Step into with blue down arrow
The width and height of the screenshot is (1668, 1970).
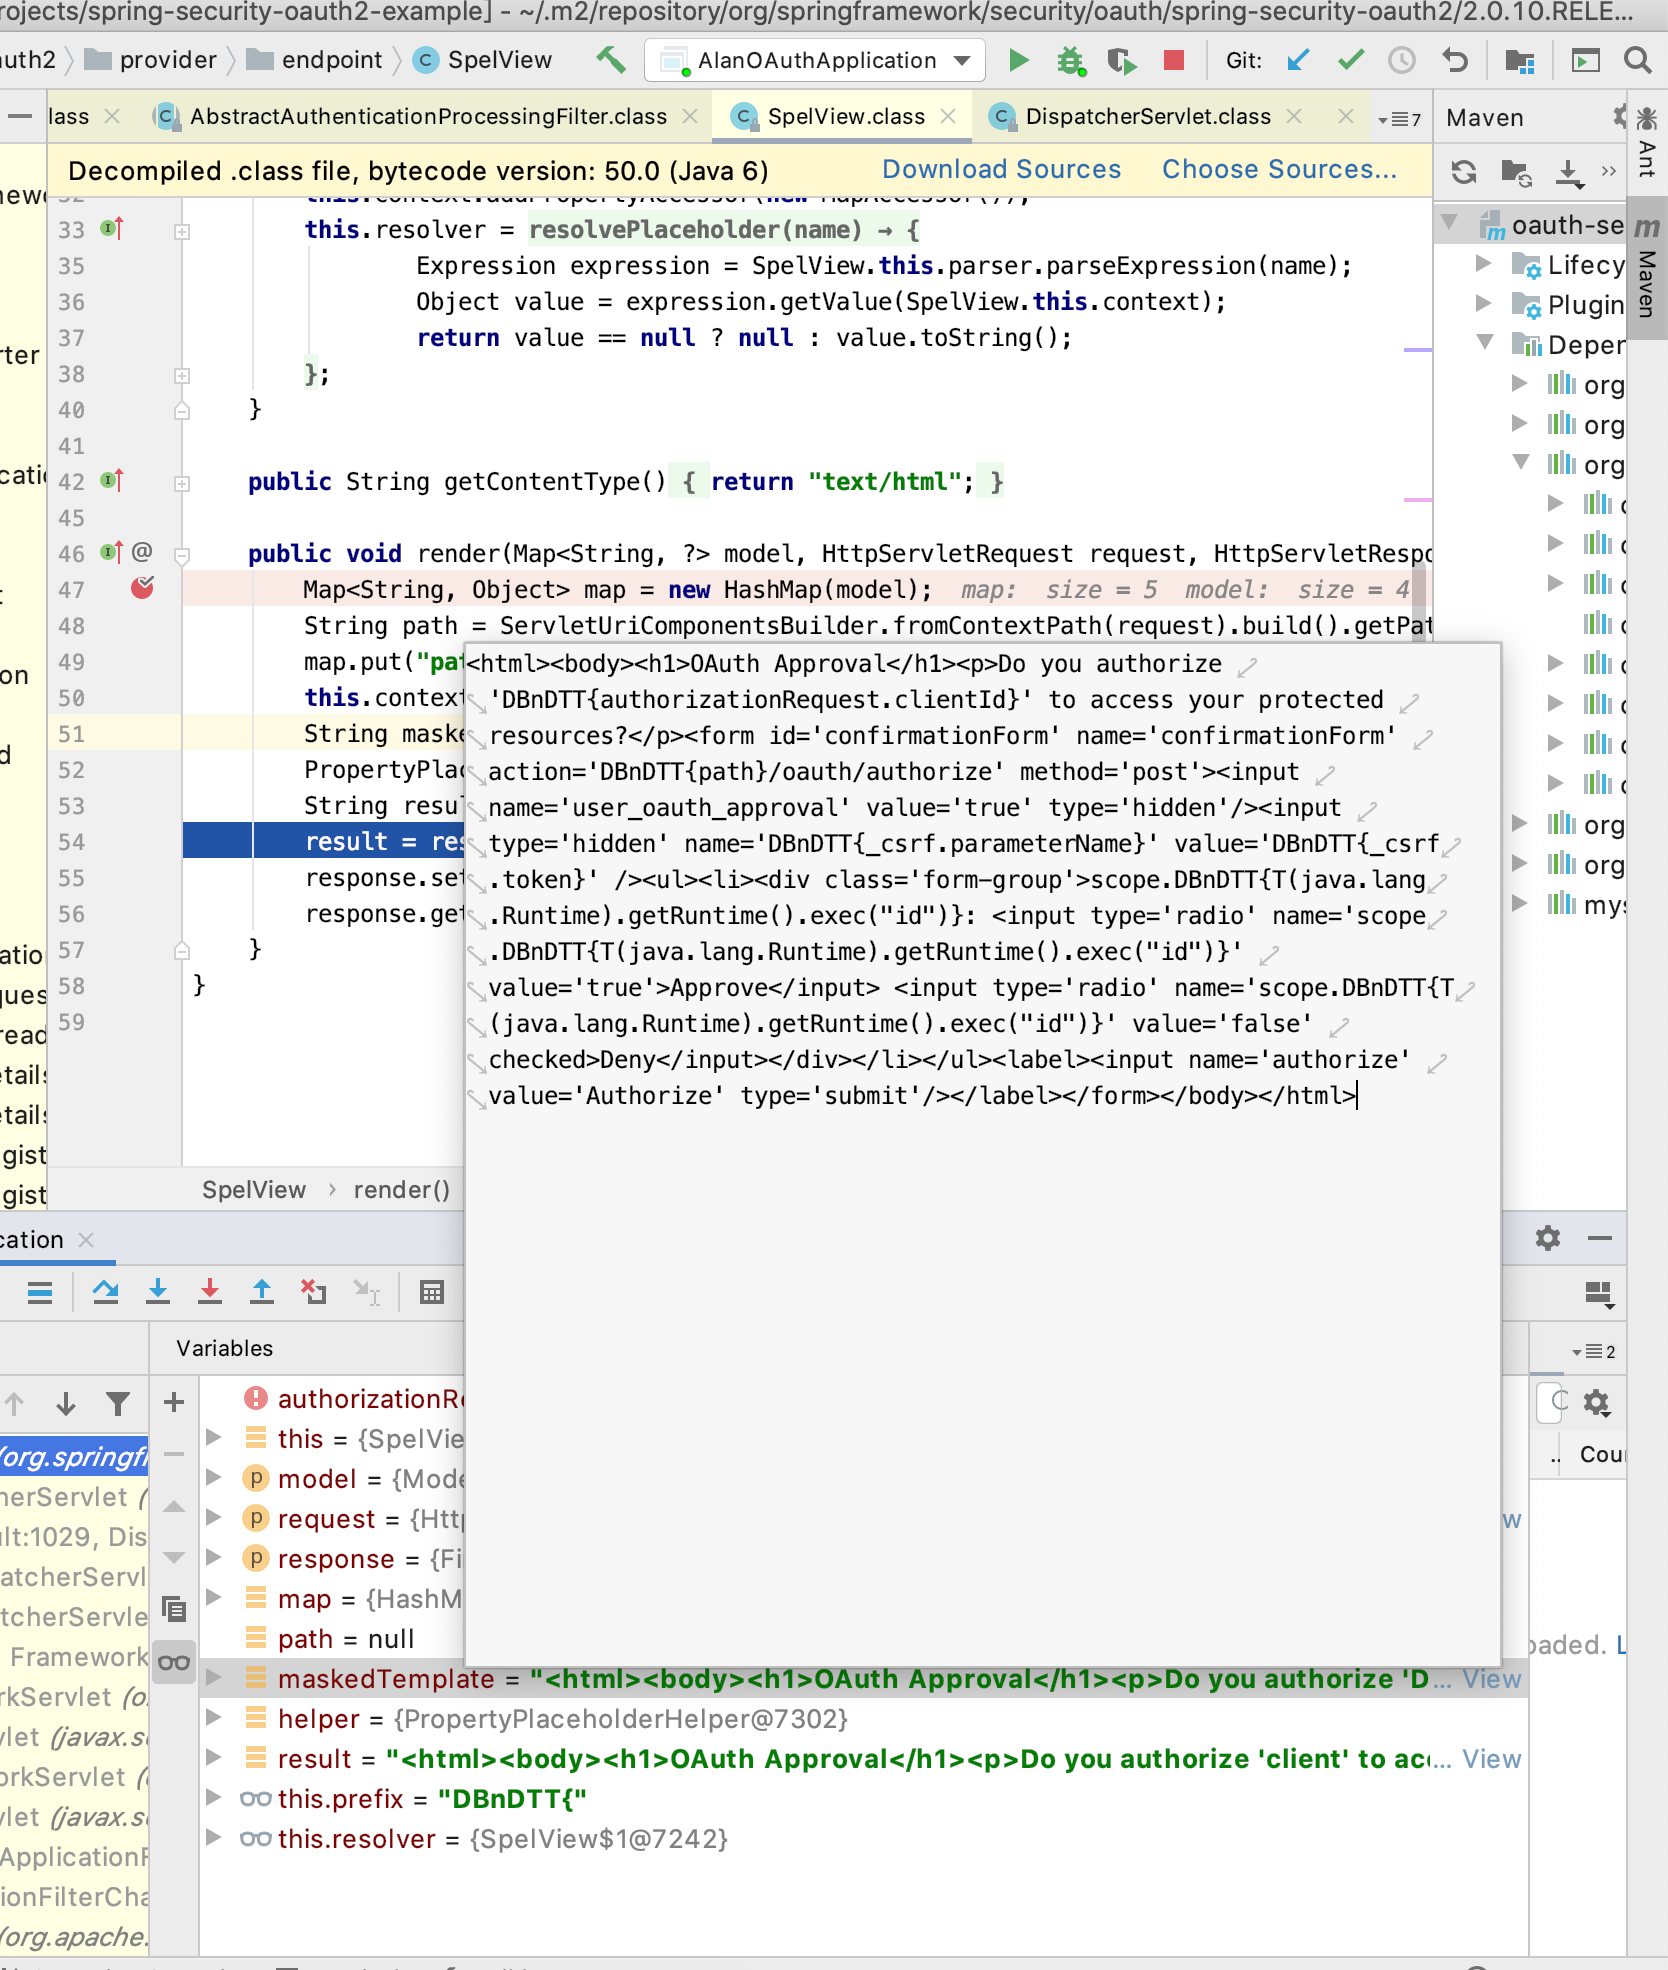pyautogui.click(x=158, y=1292)
